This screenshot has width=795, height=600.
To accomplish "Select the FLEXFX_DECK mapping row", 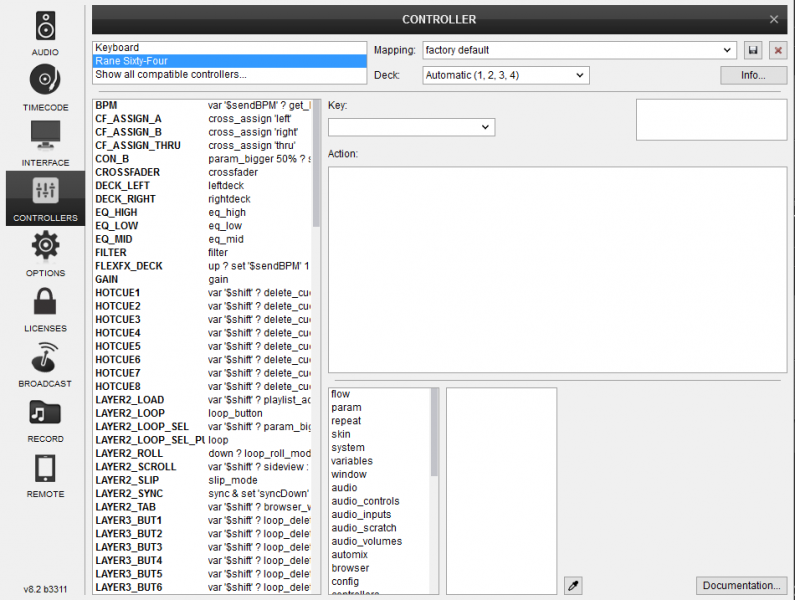I will (x=203, y=266).
